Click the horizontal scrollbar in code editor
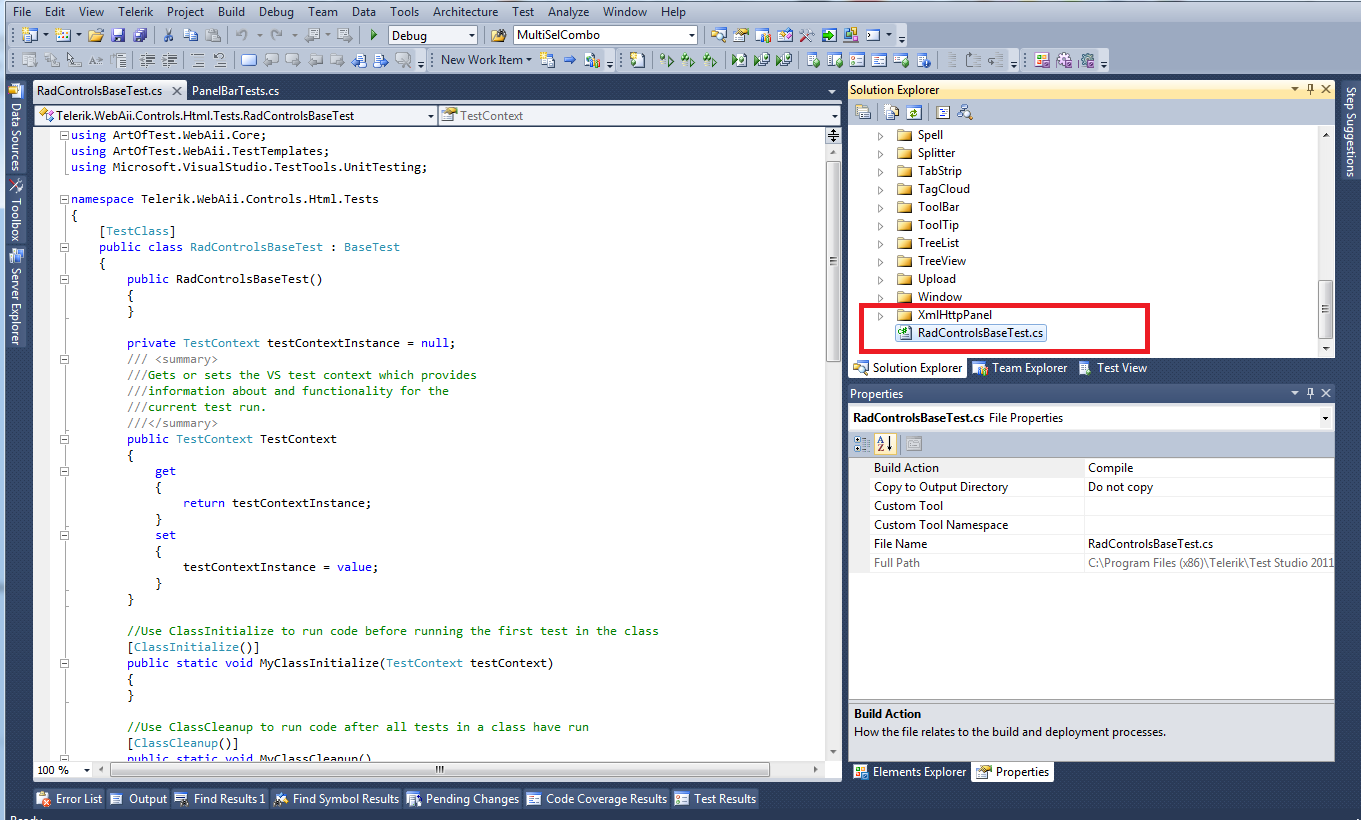1361x820 pixels. pos(438,770)
